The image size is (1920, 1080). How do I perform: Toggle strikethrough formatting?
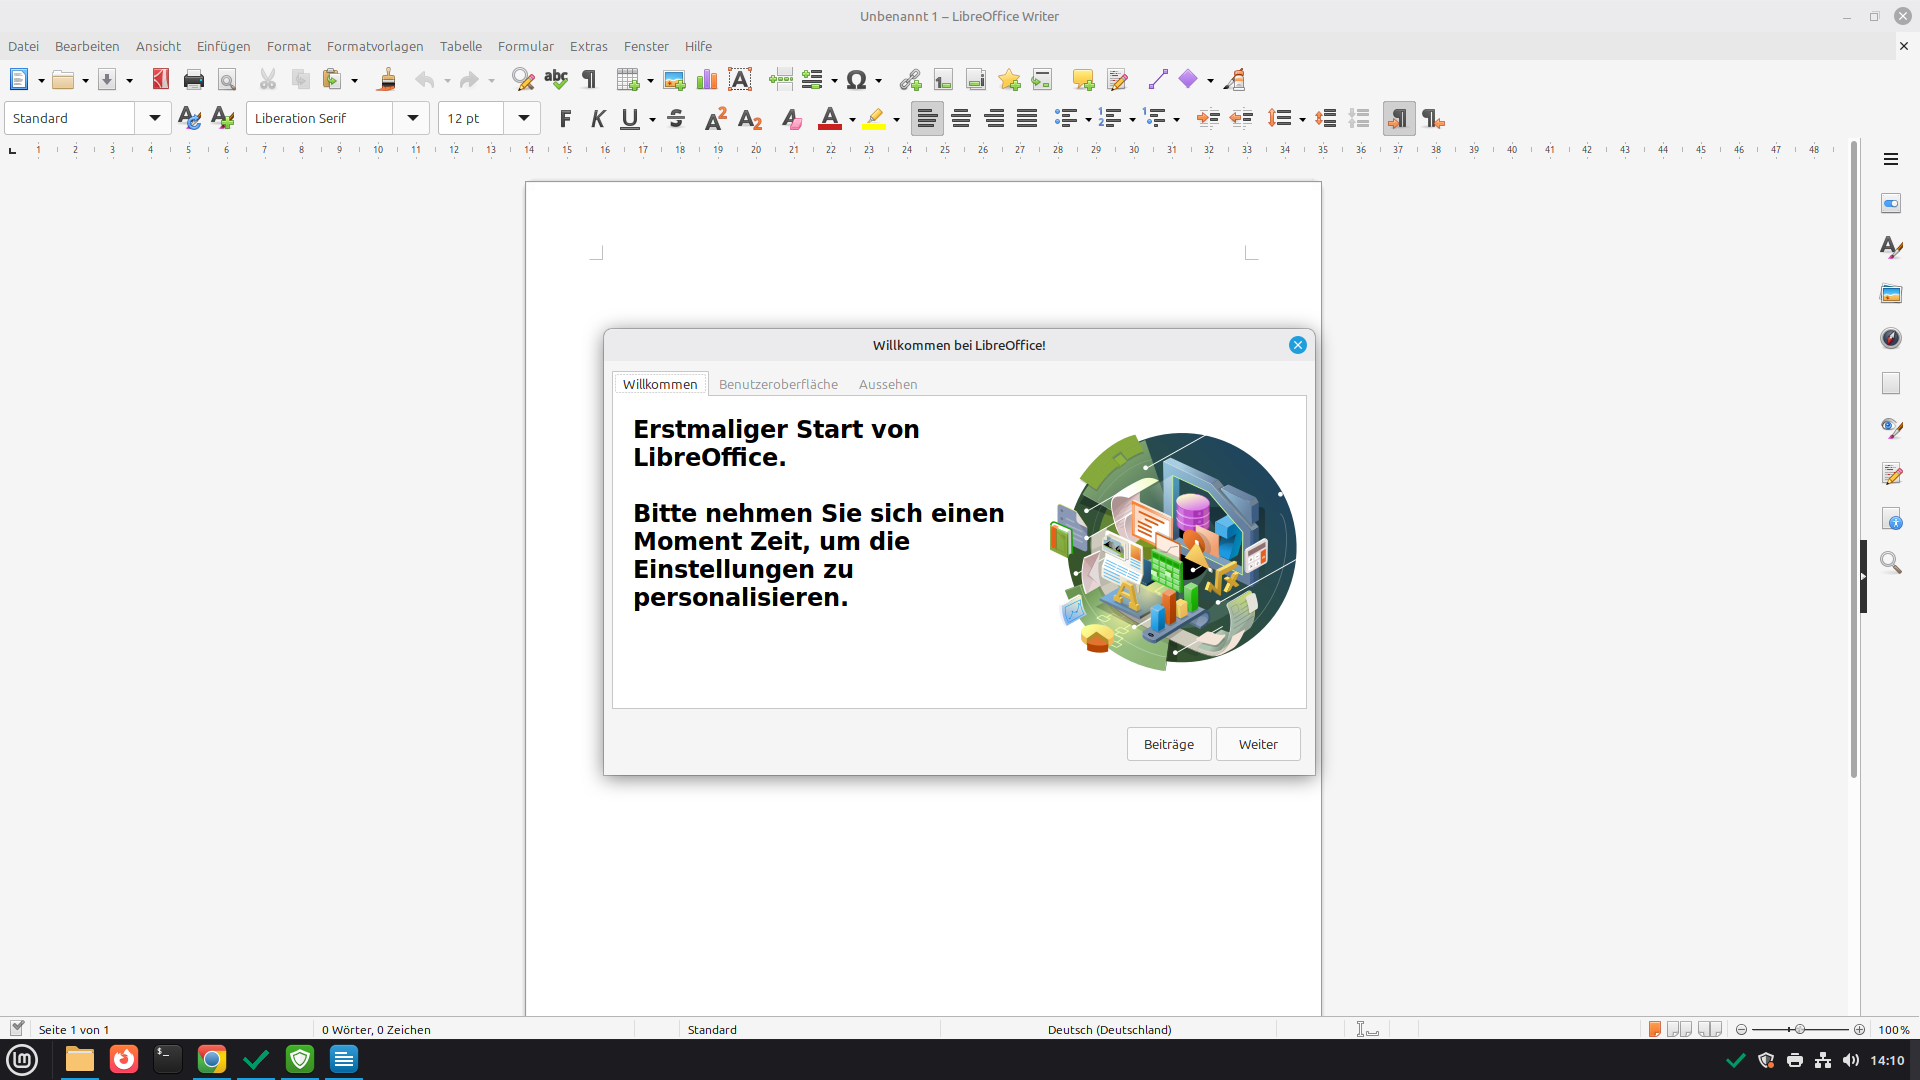676,119
